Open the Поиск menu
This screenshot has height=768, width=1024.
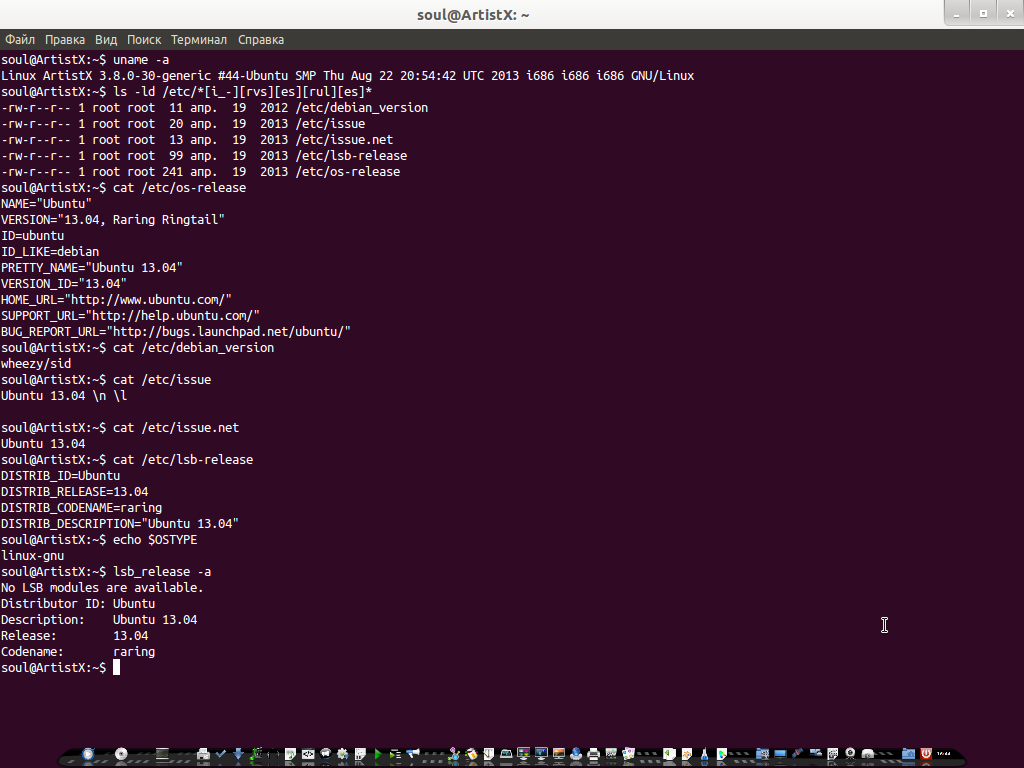point(144,40)
